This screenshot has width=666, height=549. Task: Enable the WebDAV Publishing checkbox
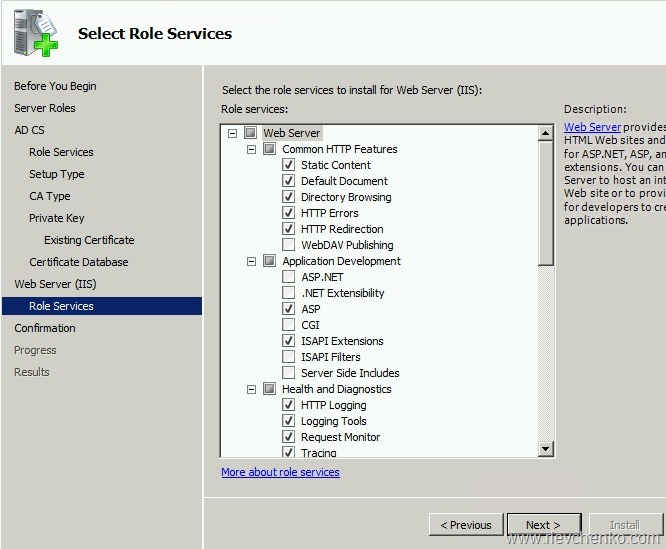coord(289,245)
